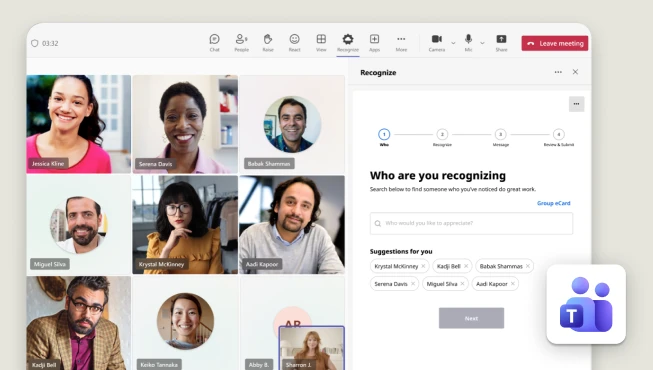Image resolution: width=653 pixels, height=370 pixels.
Task: Click the search magnifier icon
Action: 378,224
